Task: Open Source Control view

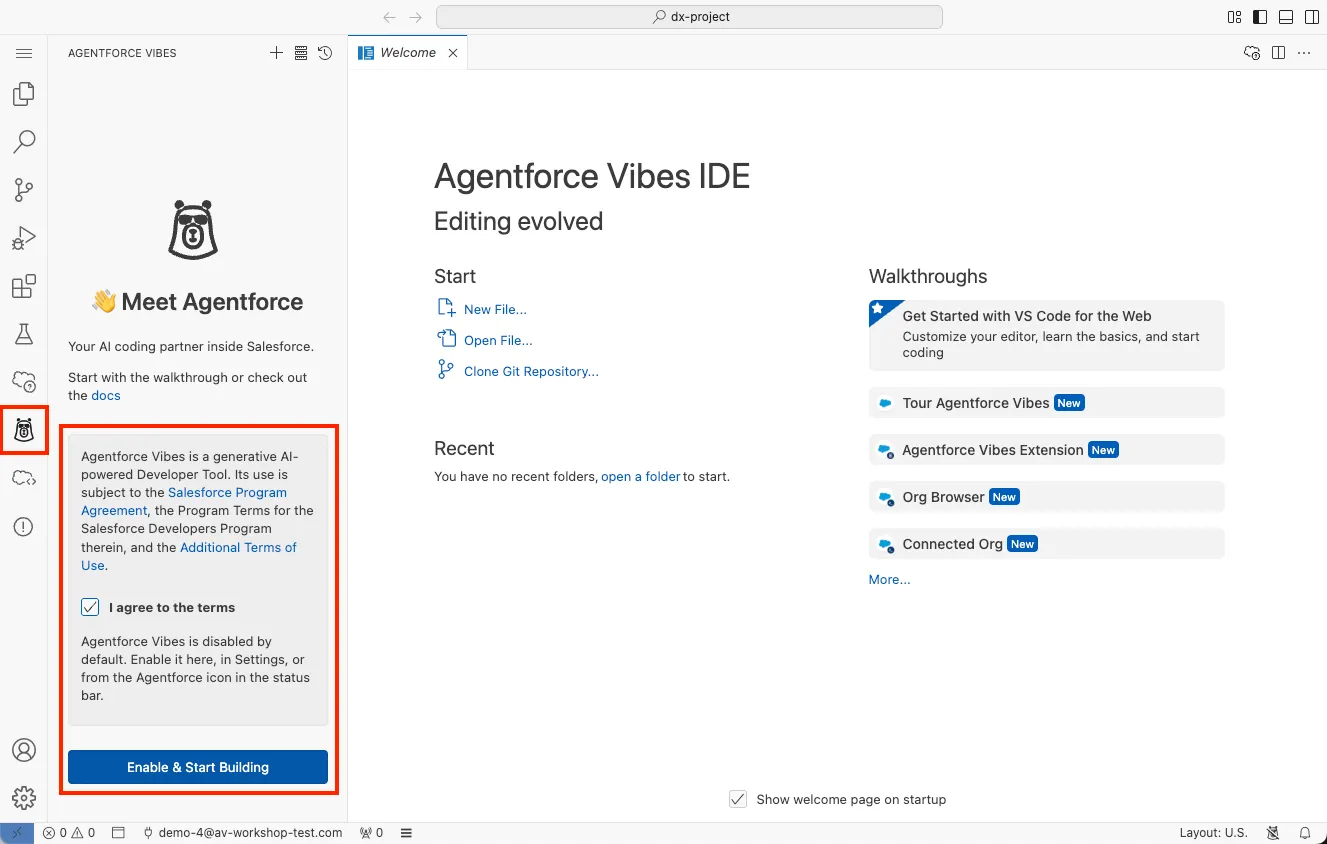Action: pos(24,190)
